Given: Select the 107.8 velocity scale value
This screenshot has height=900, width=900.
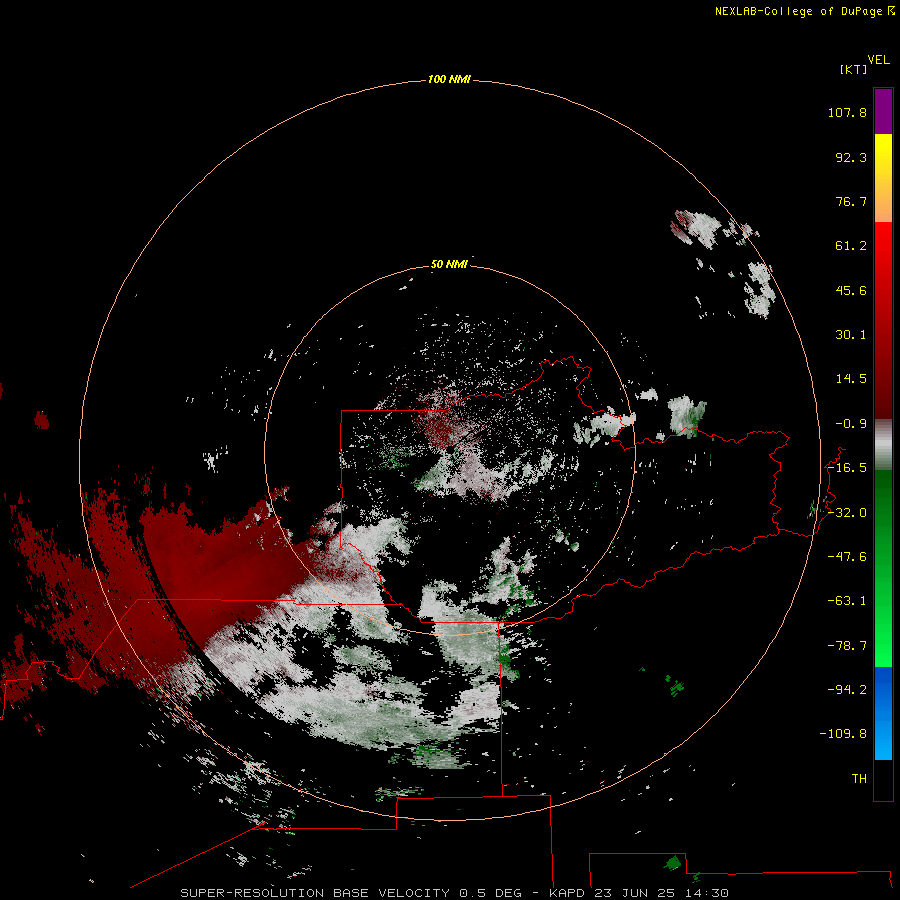Looking at the screenshot, I should click(847, 112).
